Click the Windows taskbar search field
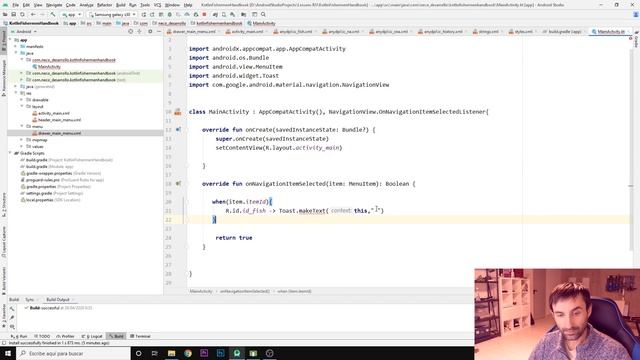640x360 pixels. (73, 353)
